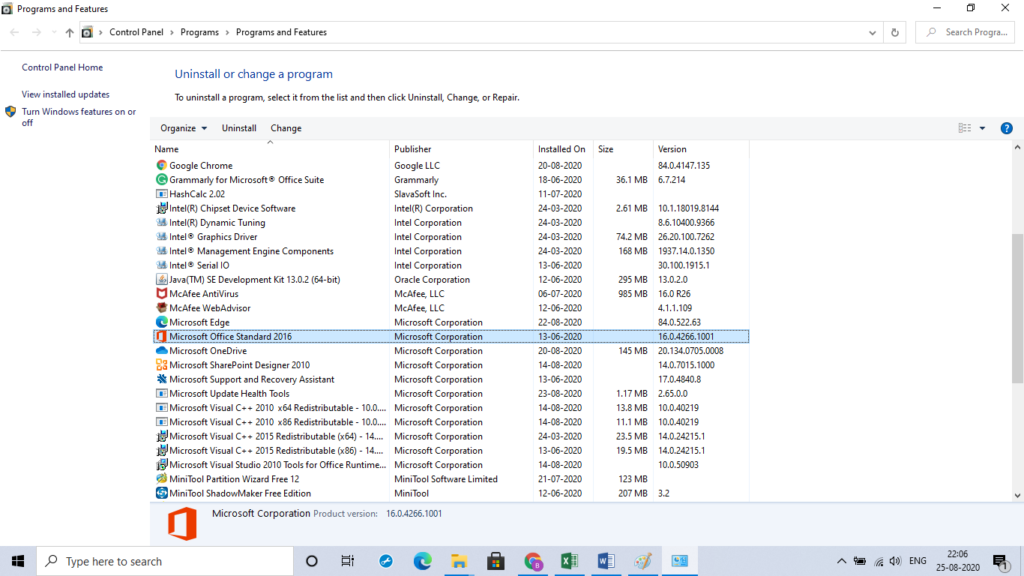Click the Task View taskbar icon
The image size is (1024, 576).
click(347, 561)
